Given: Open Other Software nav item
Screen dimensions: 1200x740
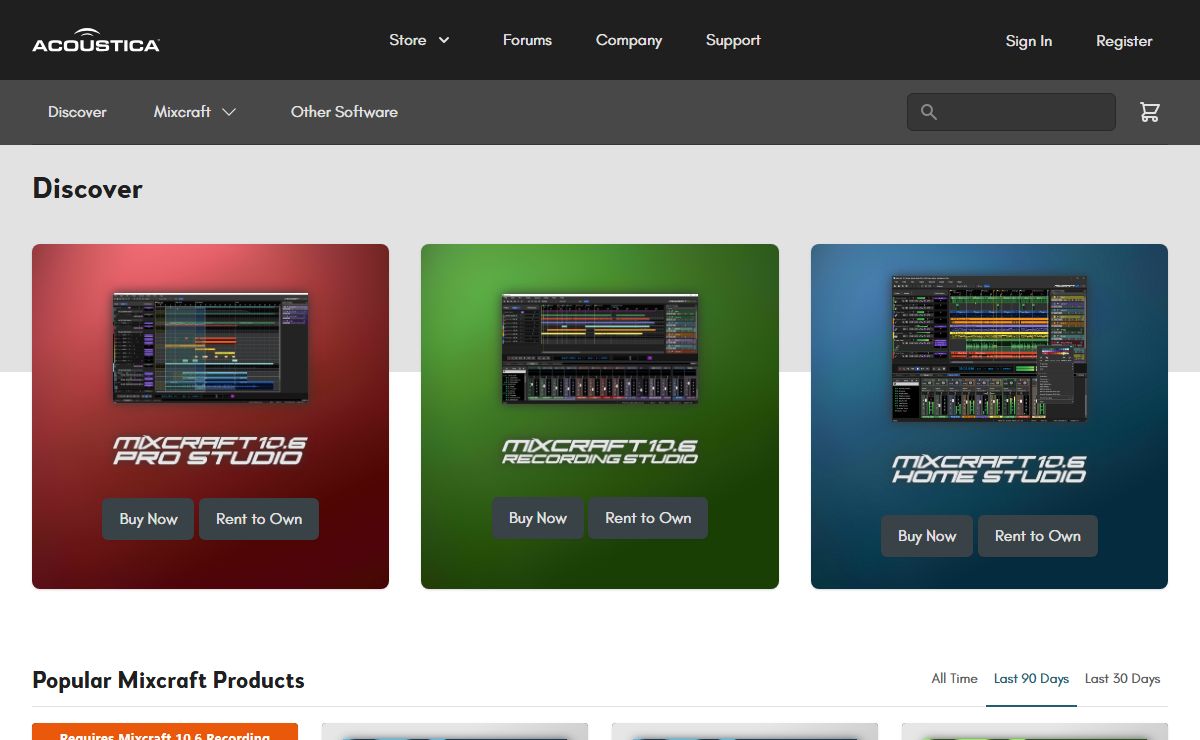Looking at the screenshot, I should click(344, 112).
